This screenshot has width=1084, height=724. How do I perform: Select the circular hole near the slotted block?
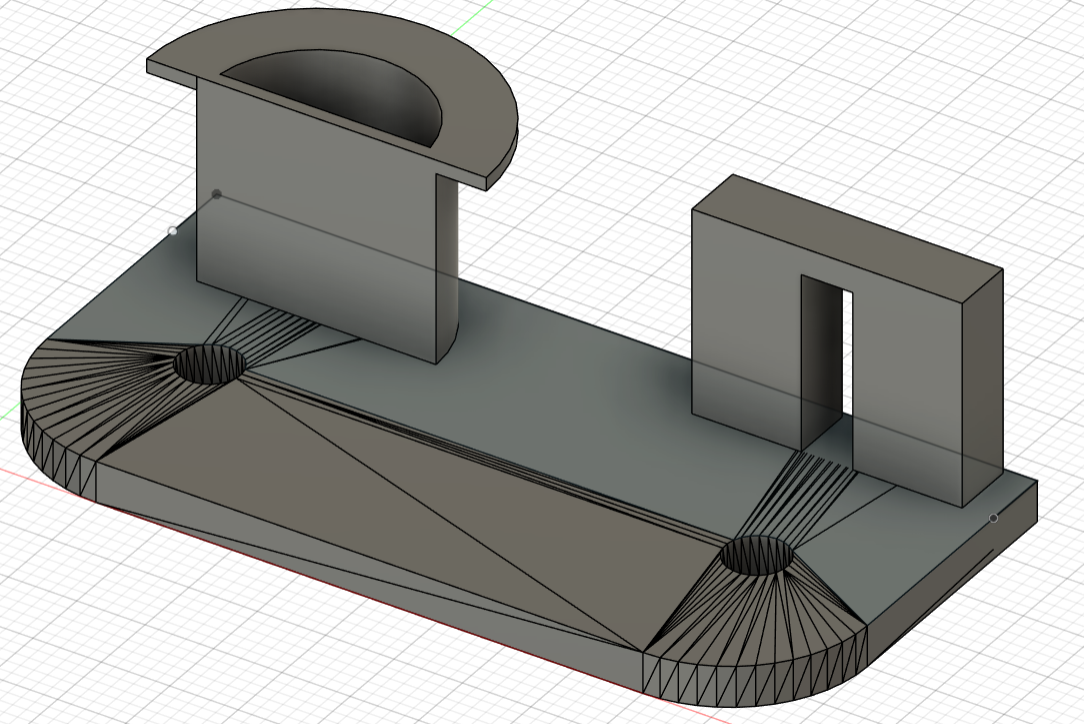[757, 555]
